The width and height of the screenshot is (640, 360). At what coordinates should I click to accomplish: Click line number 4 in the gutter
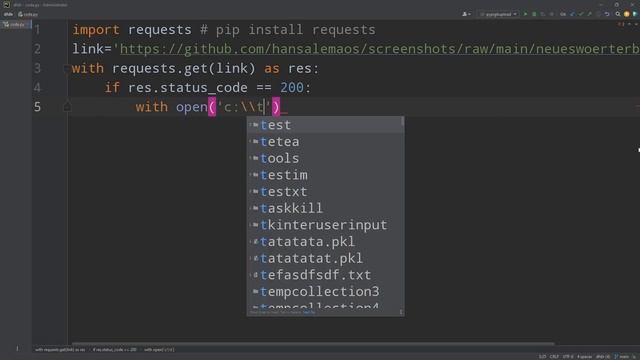click(x=38, y=87)
